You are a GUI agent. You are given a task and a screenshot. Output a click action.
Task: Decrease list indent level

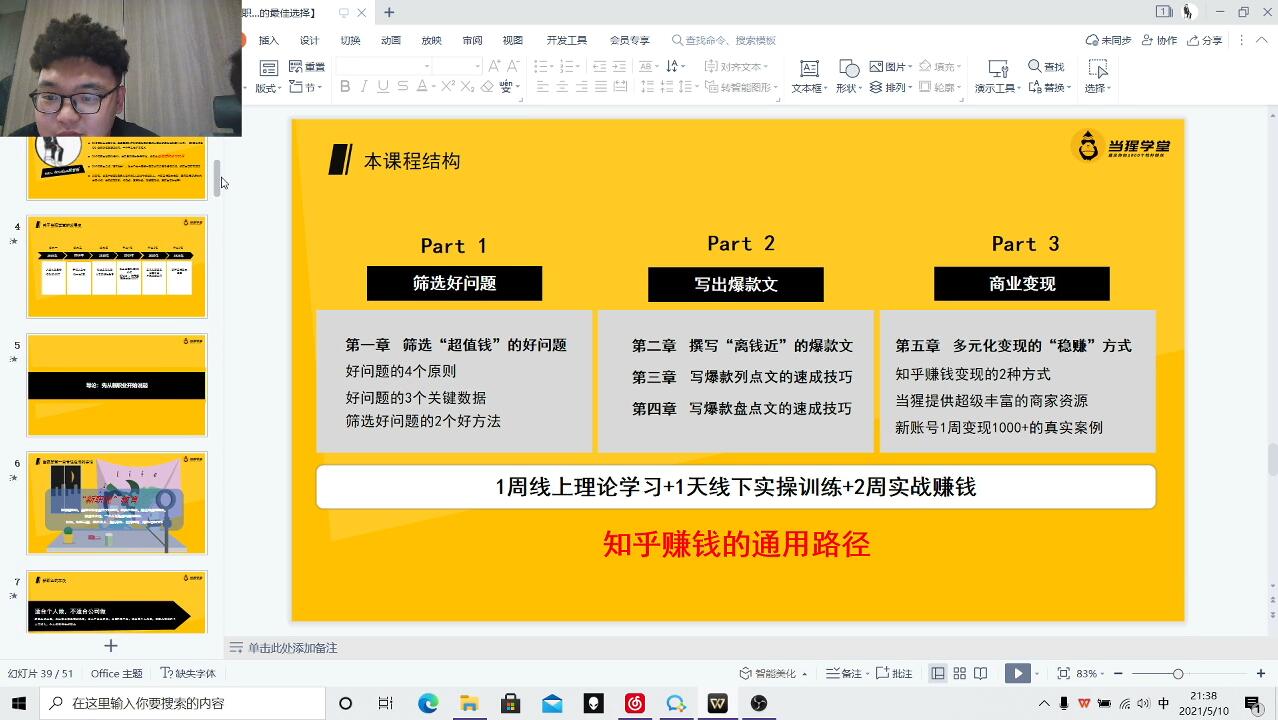coord(599,66)
